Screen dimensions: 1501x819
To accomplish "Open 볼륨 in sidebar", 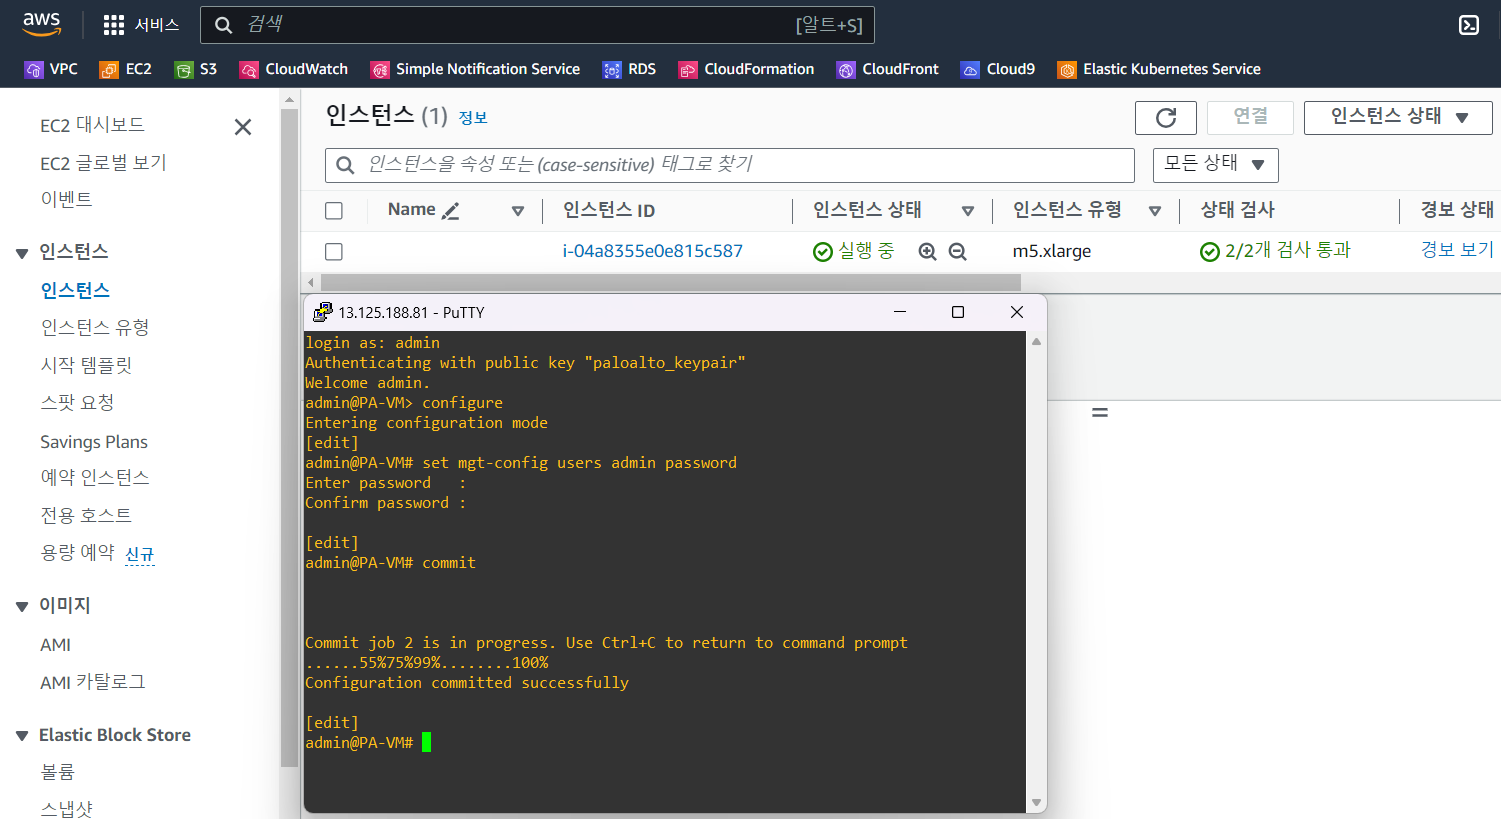I will click(x=57, y=772).
